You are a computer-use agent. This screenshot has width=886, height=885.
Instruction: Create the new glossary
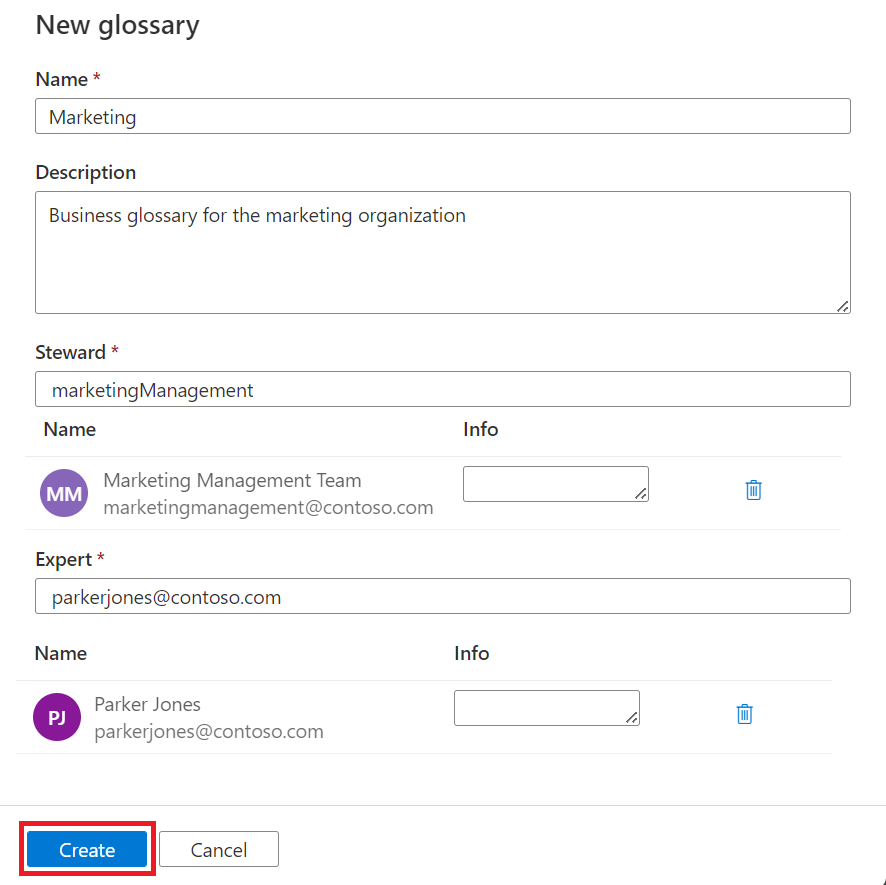point(87,850)
